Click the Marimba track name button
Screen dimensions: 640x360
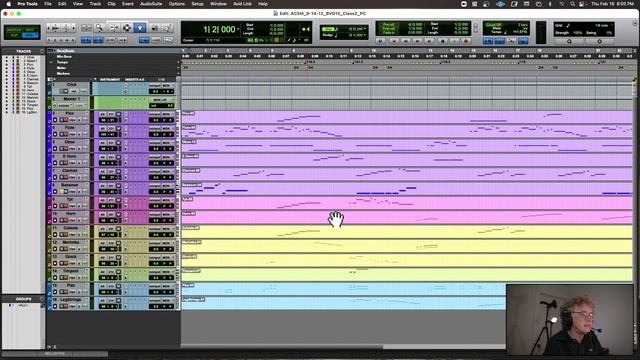click(70, 242)
